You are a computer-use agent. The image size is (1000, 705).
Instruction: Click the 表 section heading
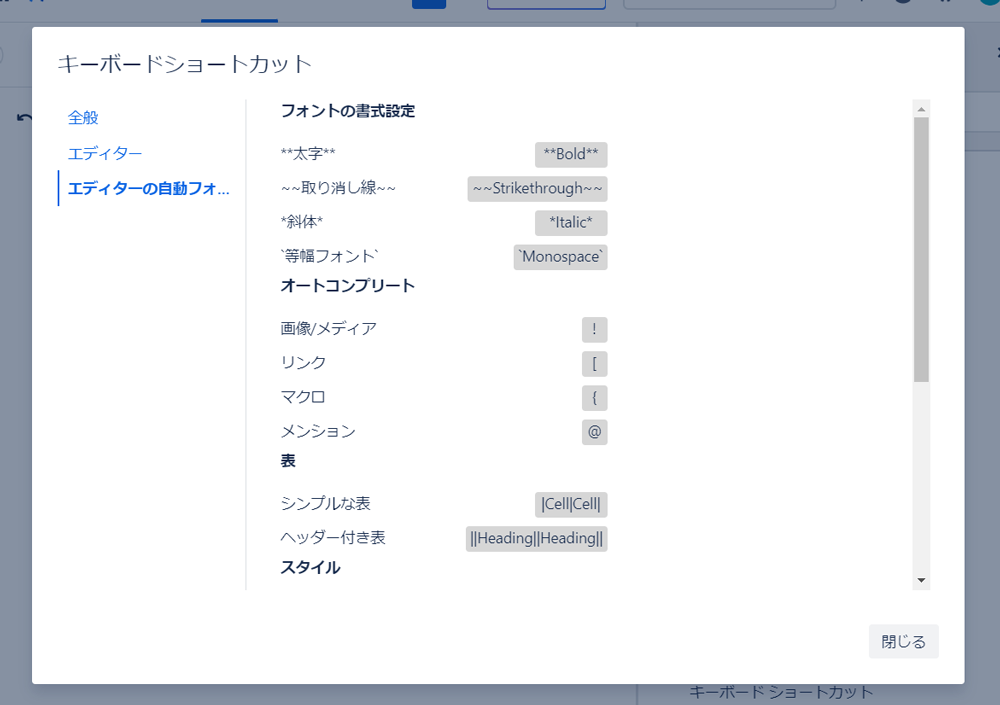[x=288, y=461]
